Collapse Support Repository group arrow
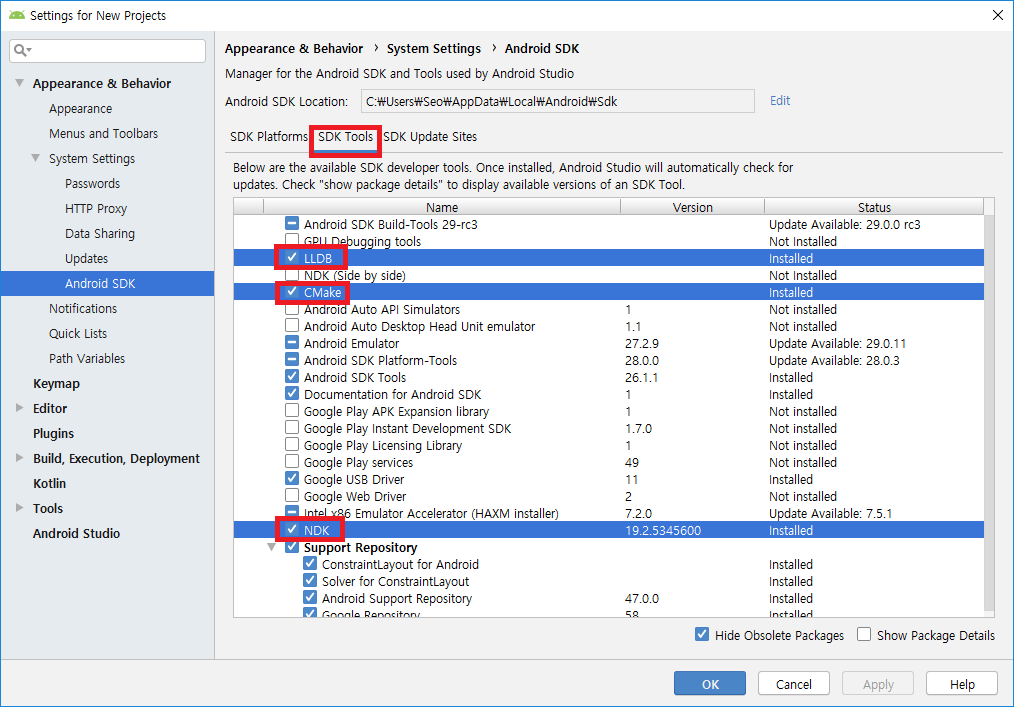Image resolution: width=1014 pixels, height=707 pixels. click(272, 547)
